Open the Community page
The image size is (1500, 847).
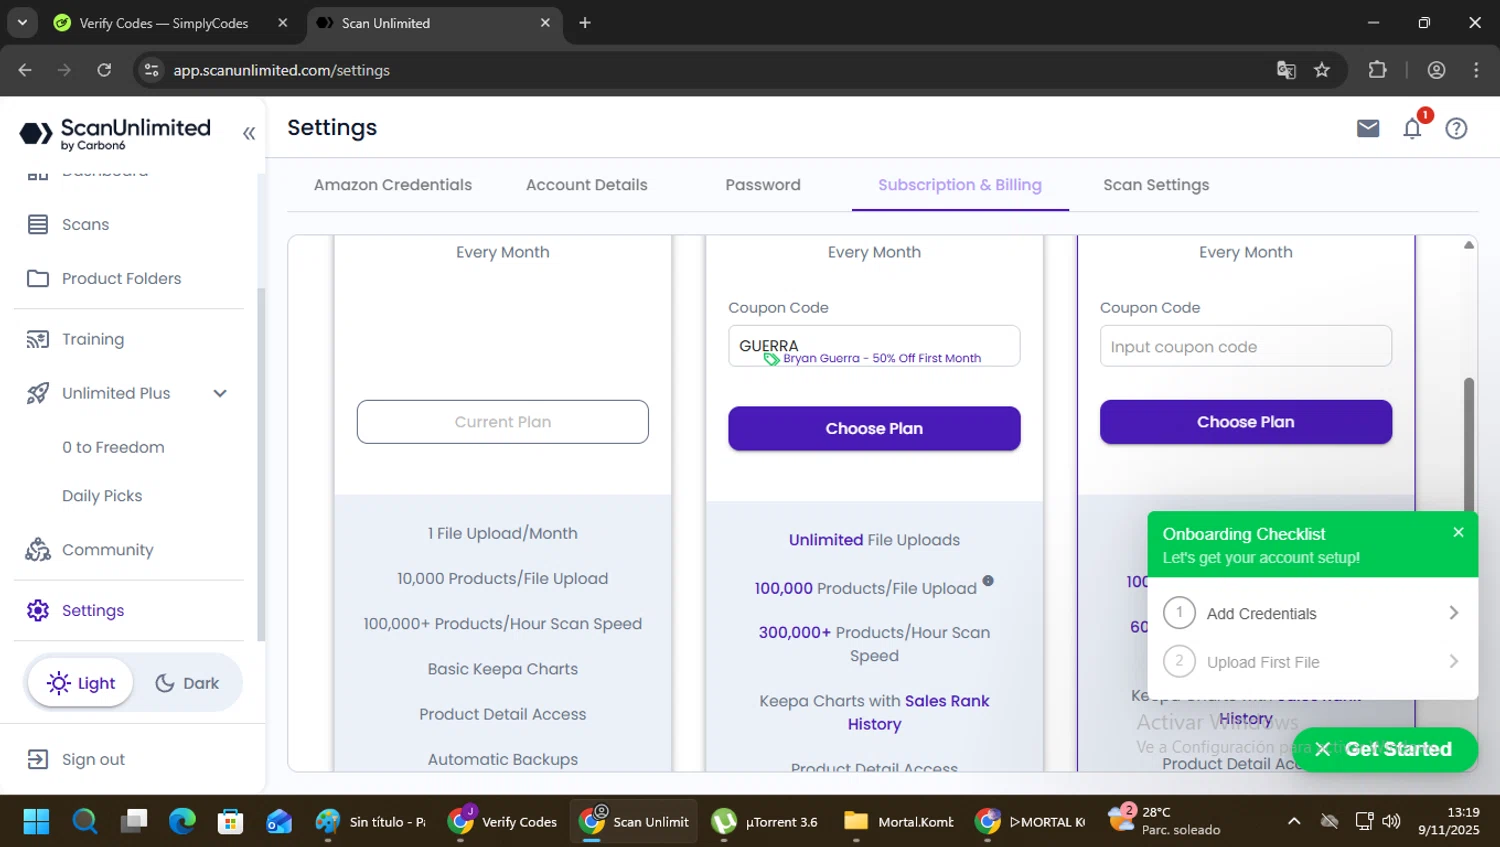(90, 550)
